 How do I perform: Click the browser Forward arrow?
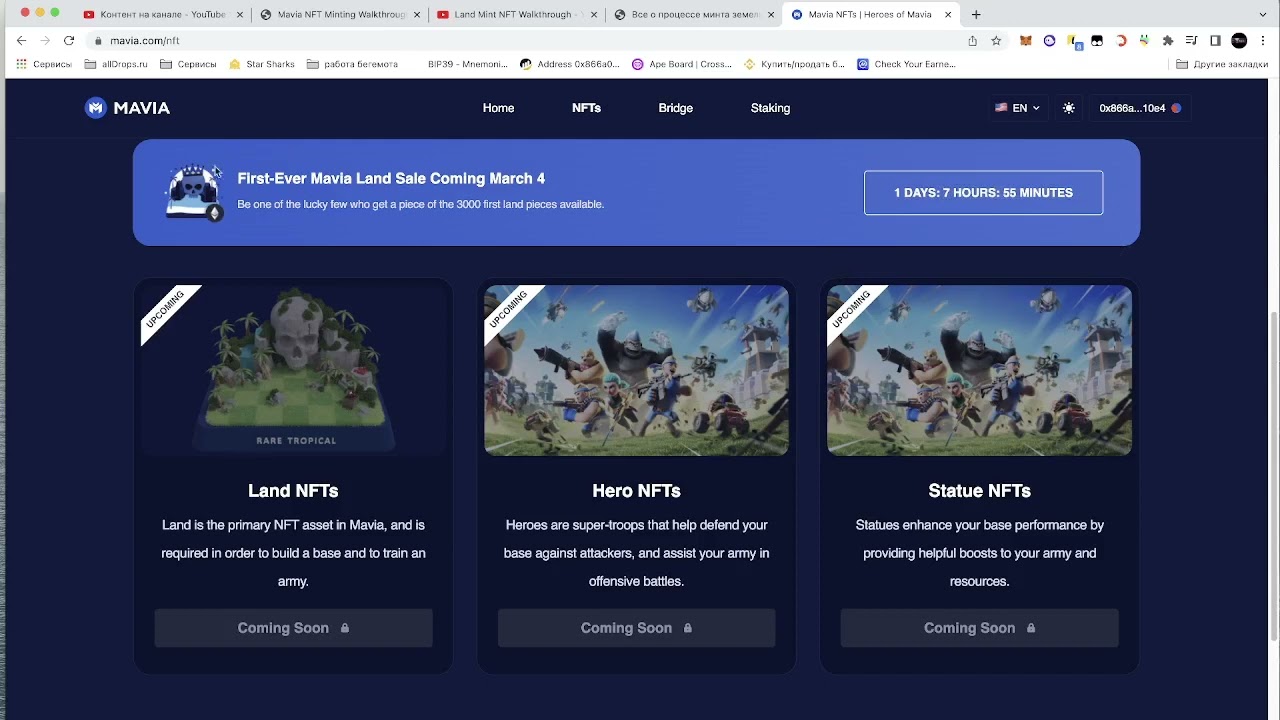pos(45,40)
